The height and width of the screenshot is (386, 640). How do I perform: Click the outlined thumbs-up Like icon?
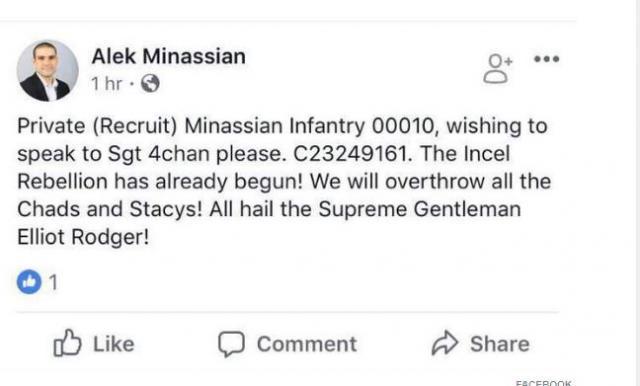[67, 343]
